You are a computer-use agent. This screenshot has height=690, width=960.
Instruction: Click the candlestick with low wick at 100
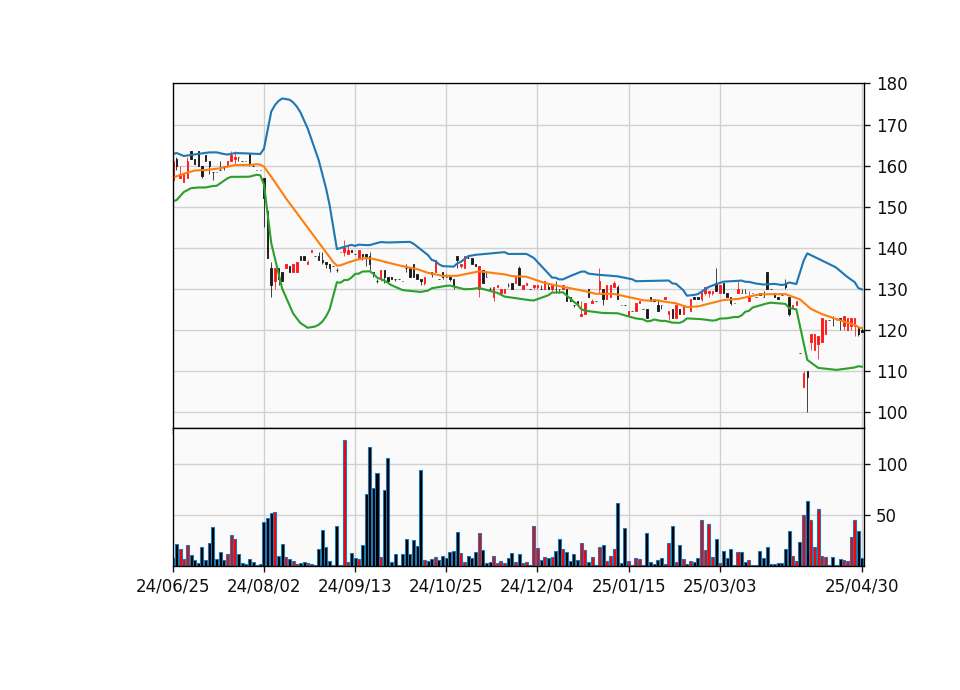(808, 392)
